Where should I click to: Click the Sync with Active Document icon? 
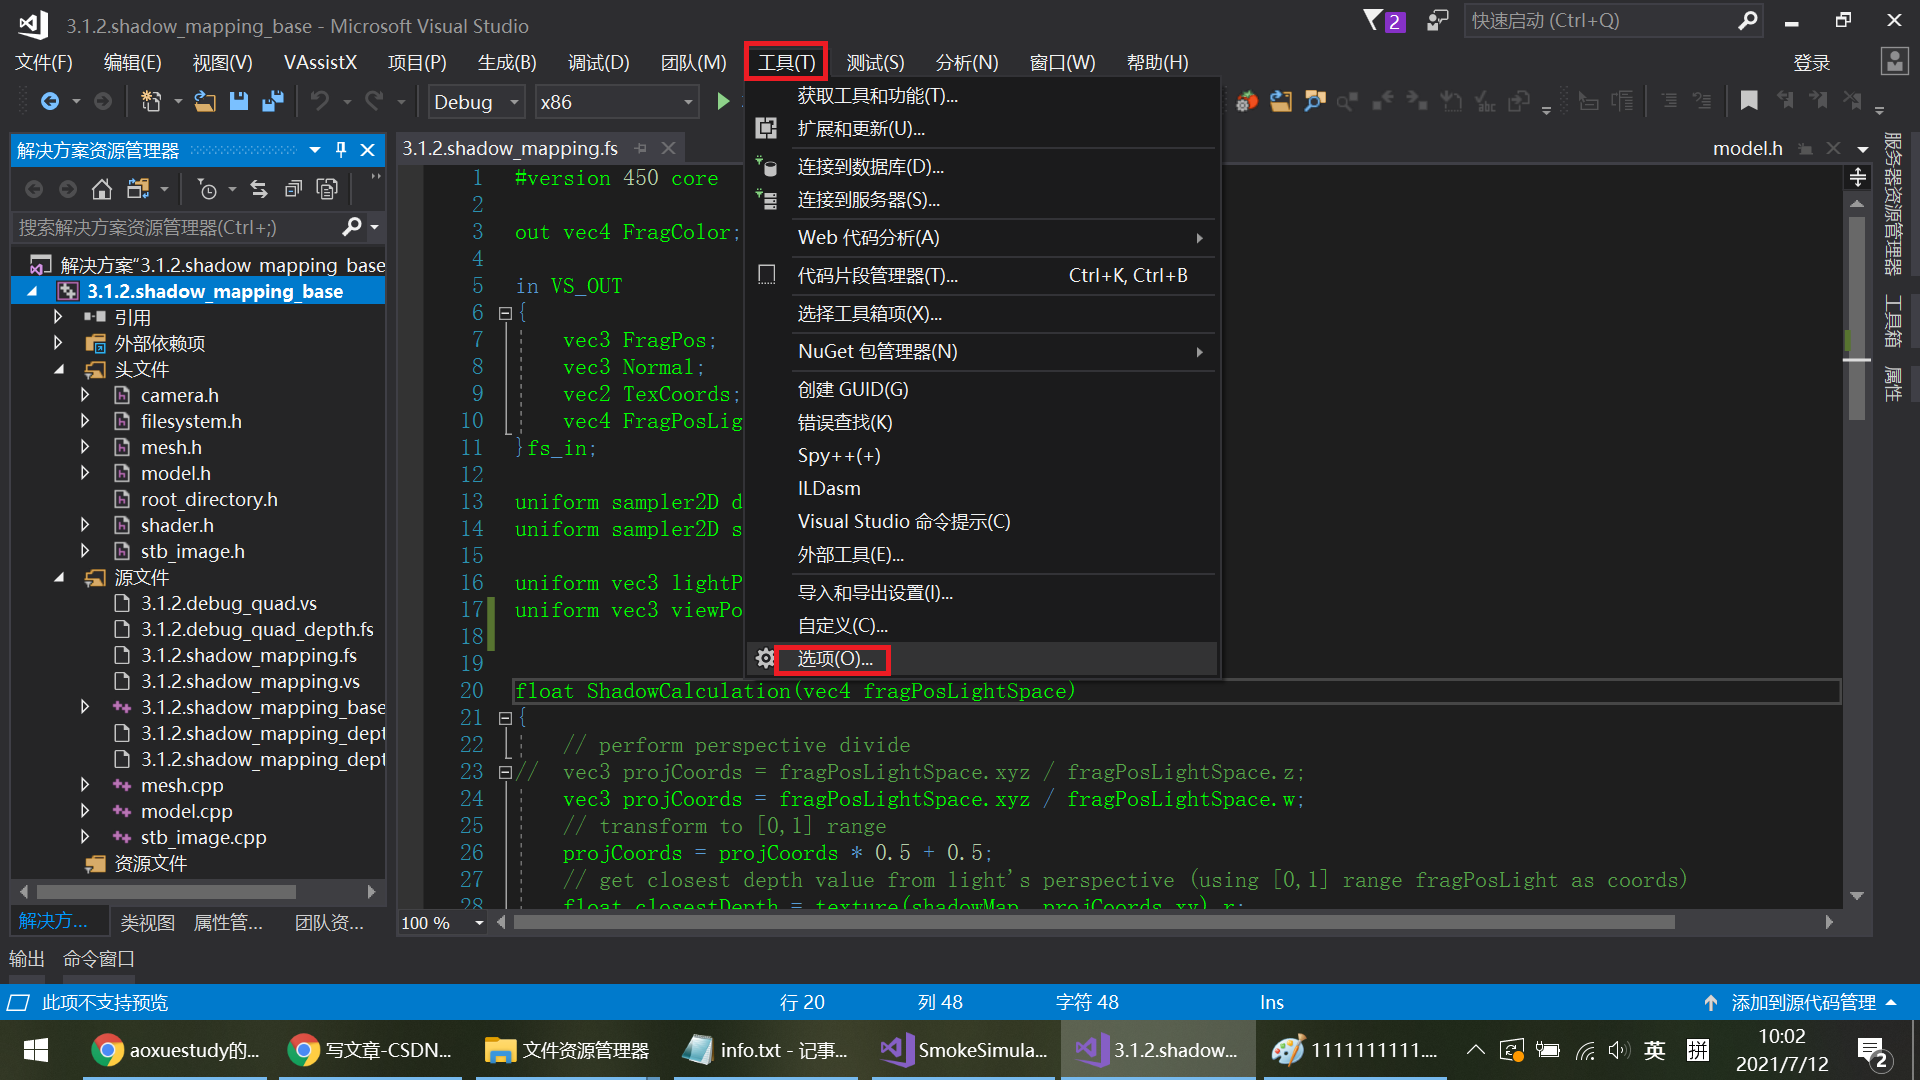(259, 189)
